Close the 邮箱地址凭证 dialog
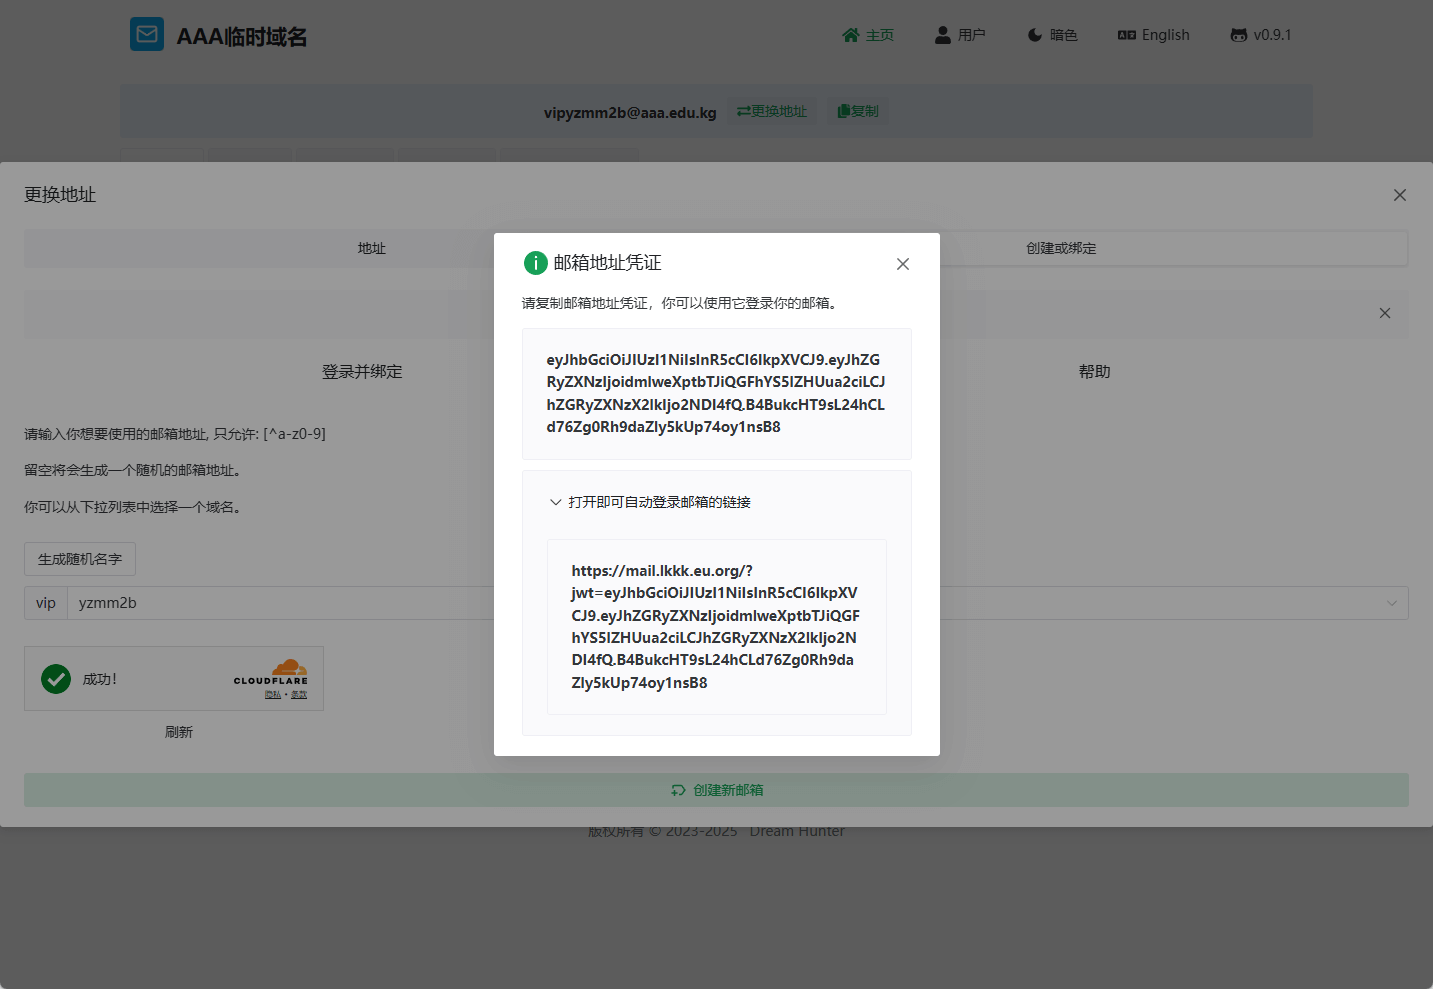The width and height of the screenshot is (1433, 989). (x=903, y=264)
